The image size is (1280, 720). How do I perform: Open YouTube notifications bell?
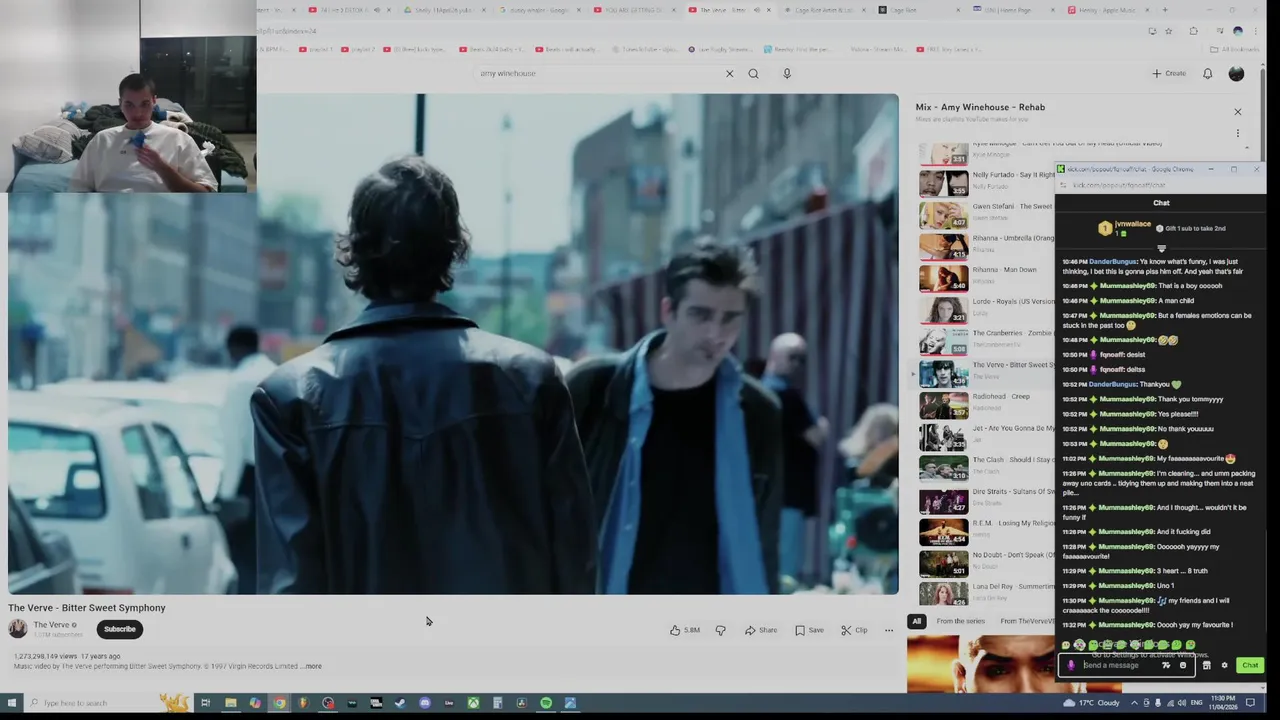click(1207, 73)
